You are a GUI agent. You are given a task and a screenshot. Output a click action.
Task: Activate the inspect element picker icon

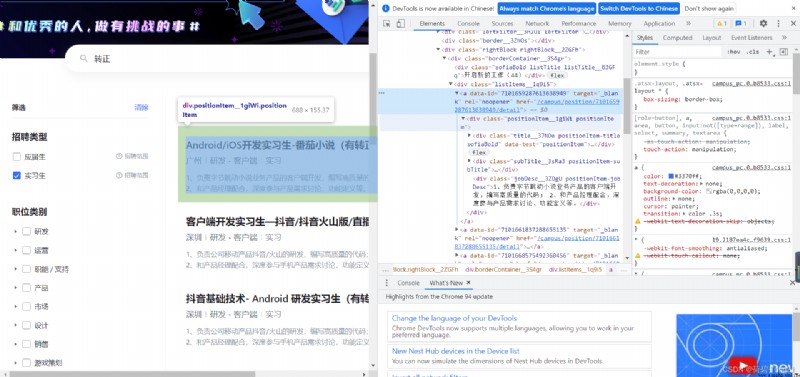tap(387, 23)
